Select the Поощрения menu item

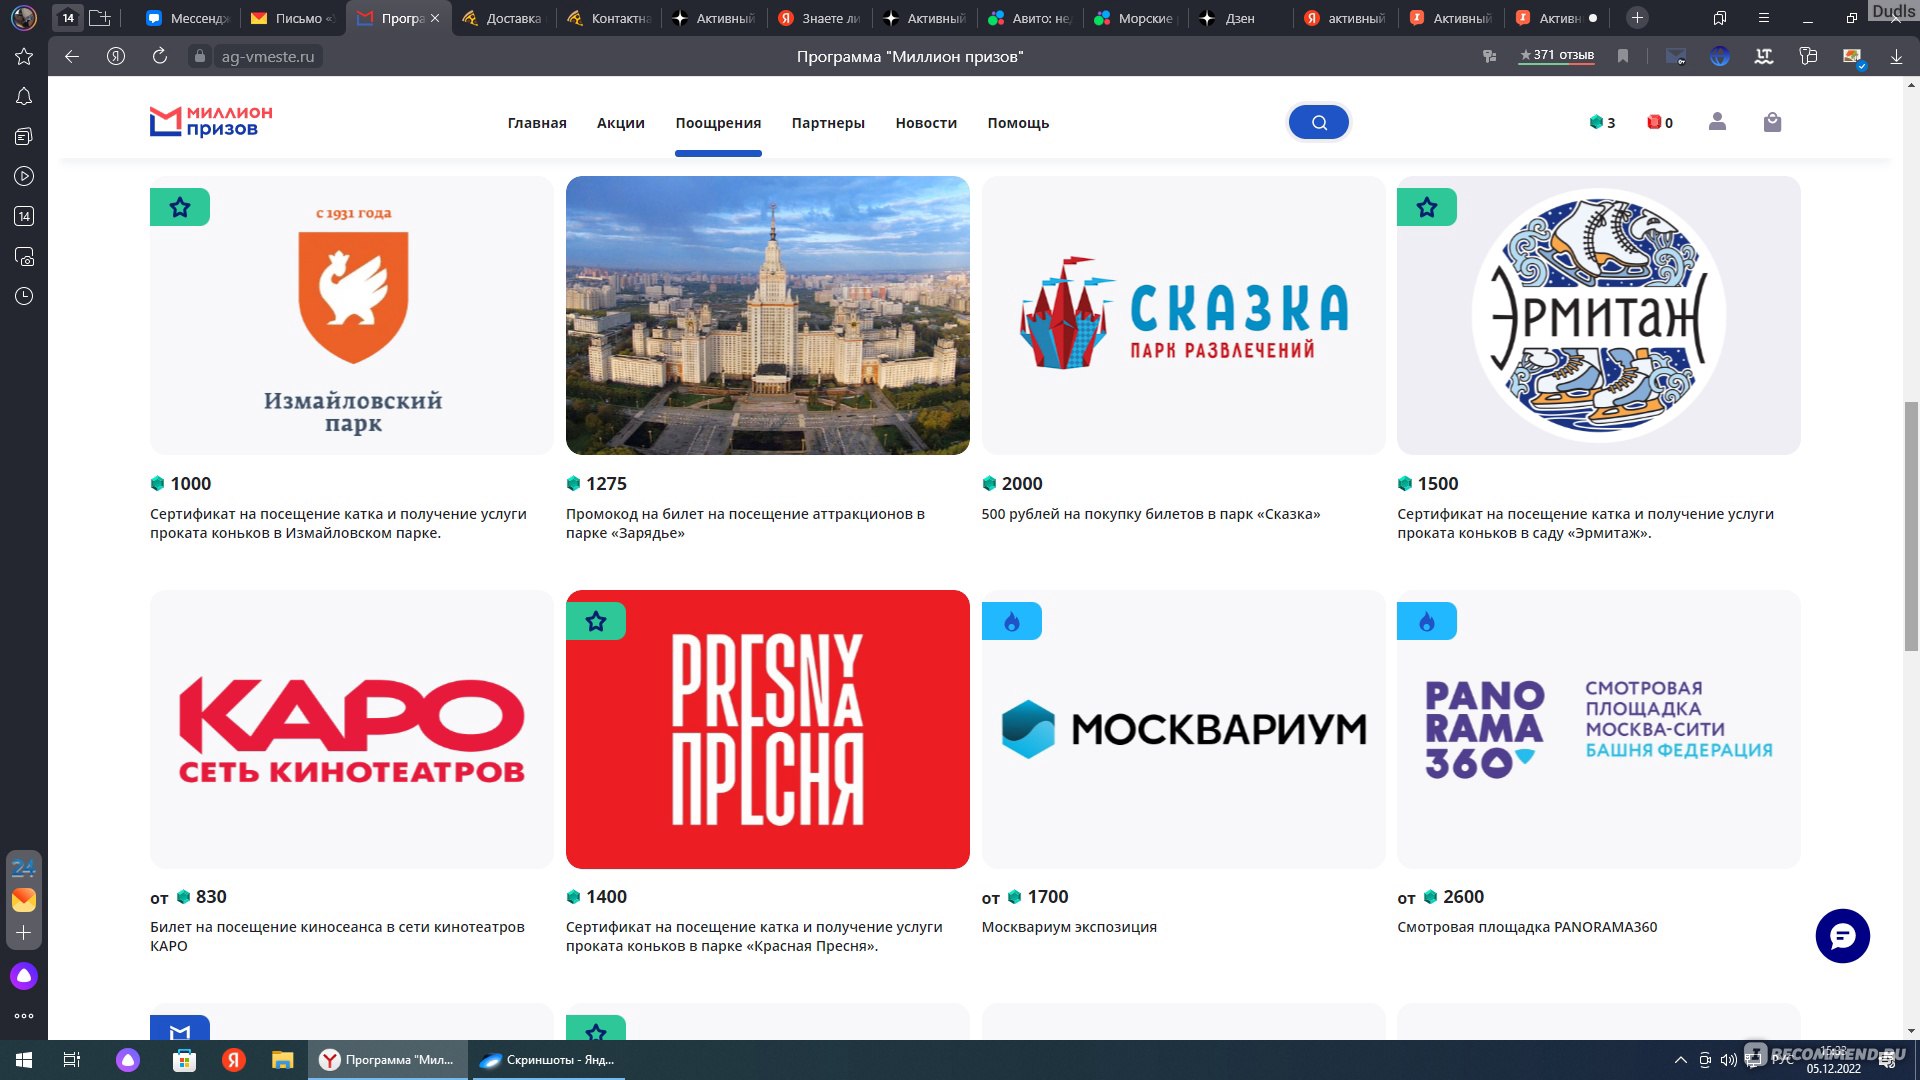pos(718,123)
